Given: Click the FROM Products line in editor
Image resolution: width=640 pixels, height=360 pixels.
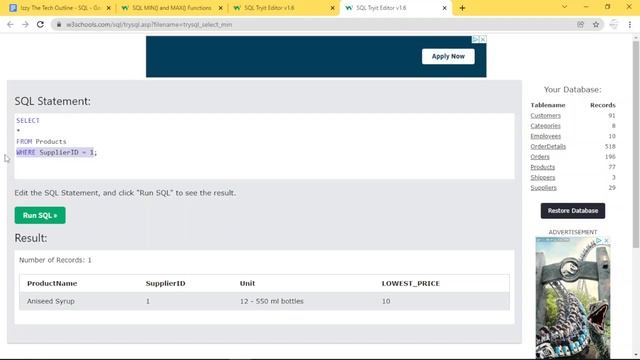Looking at the screenshot, I should click(41, 142).
